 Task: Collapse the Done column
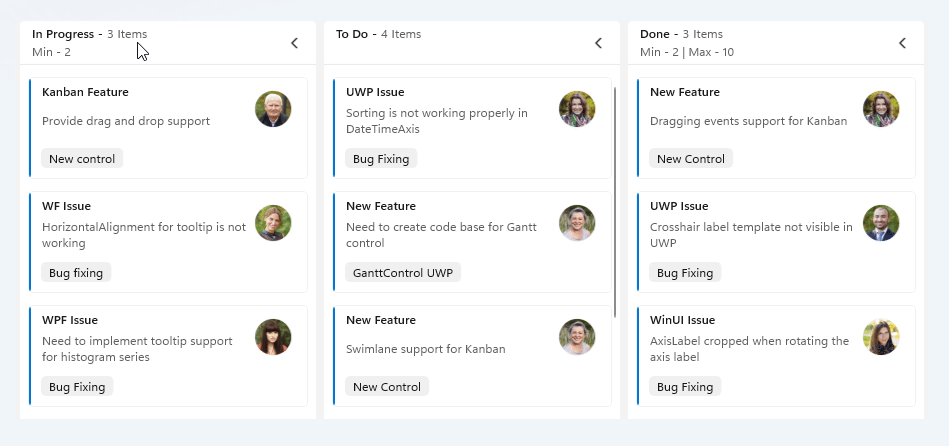[x=902, y=43]
